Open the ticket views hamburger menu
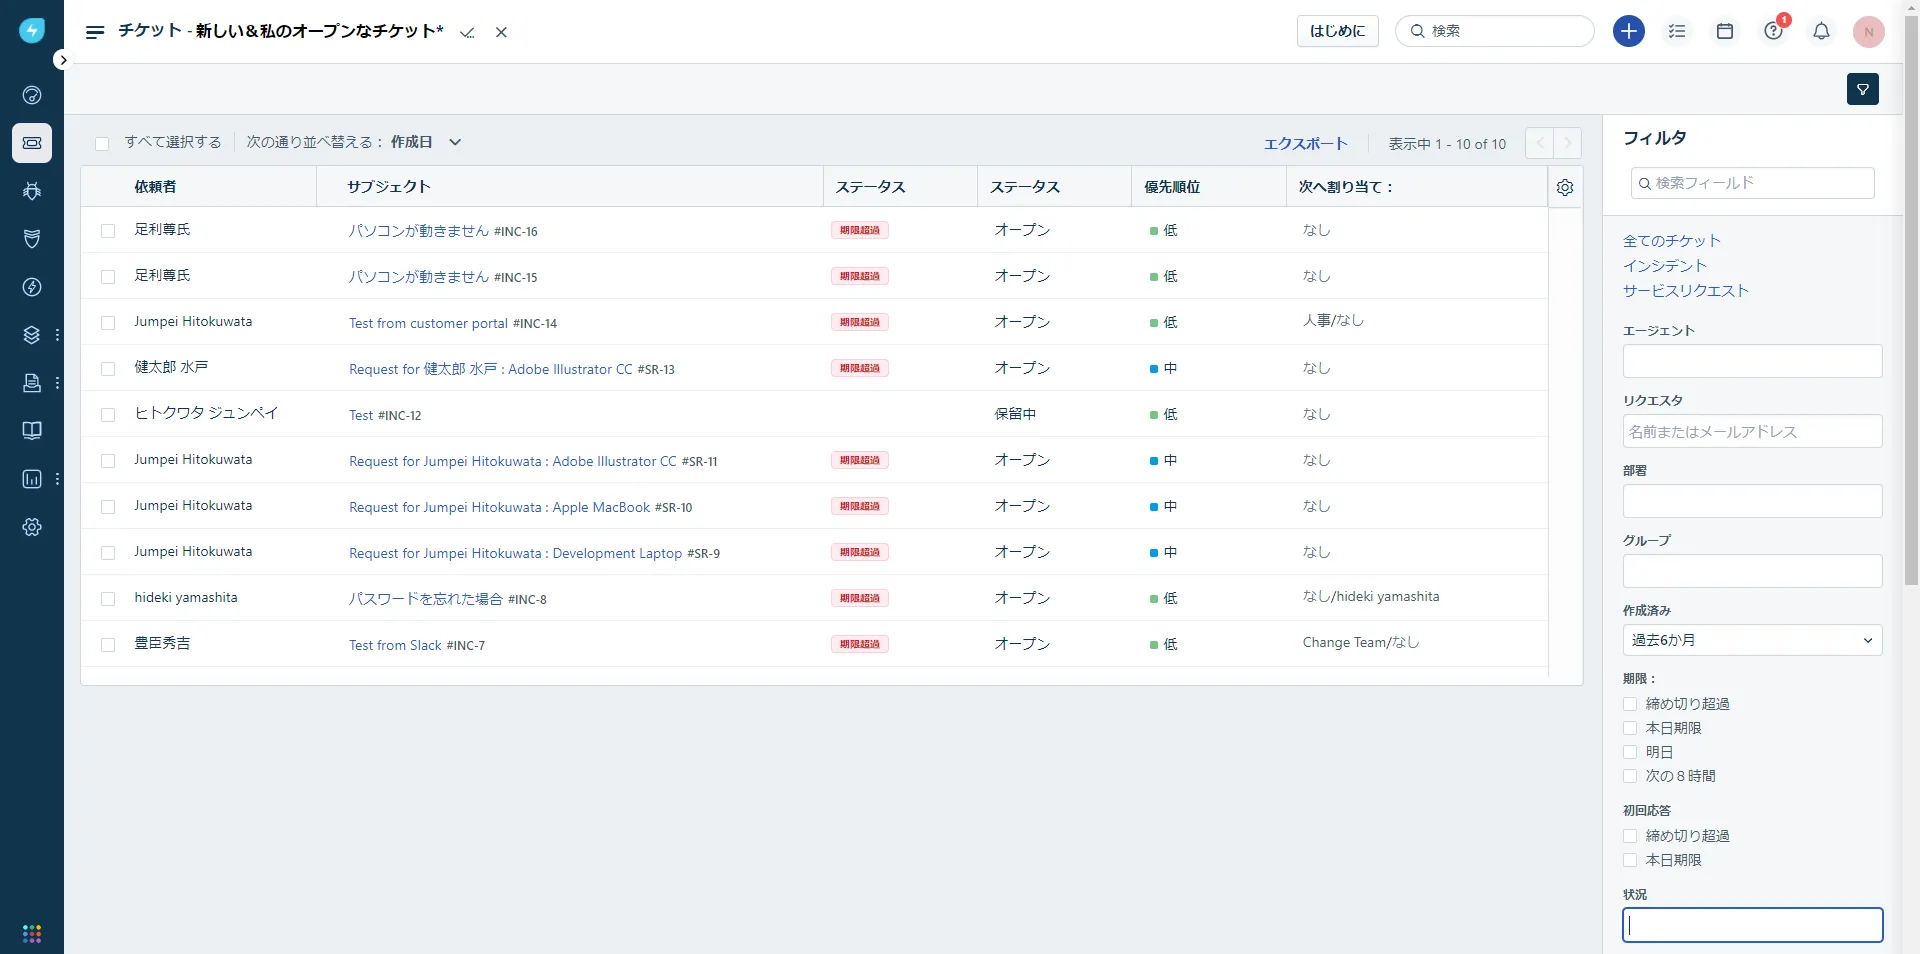 point(95,32)
